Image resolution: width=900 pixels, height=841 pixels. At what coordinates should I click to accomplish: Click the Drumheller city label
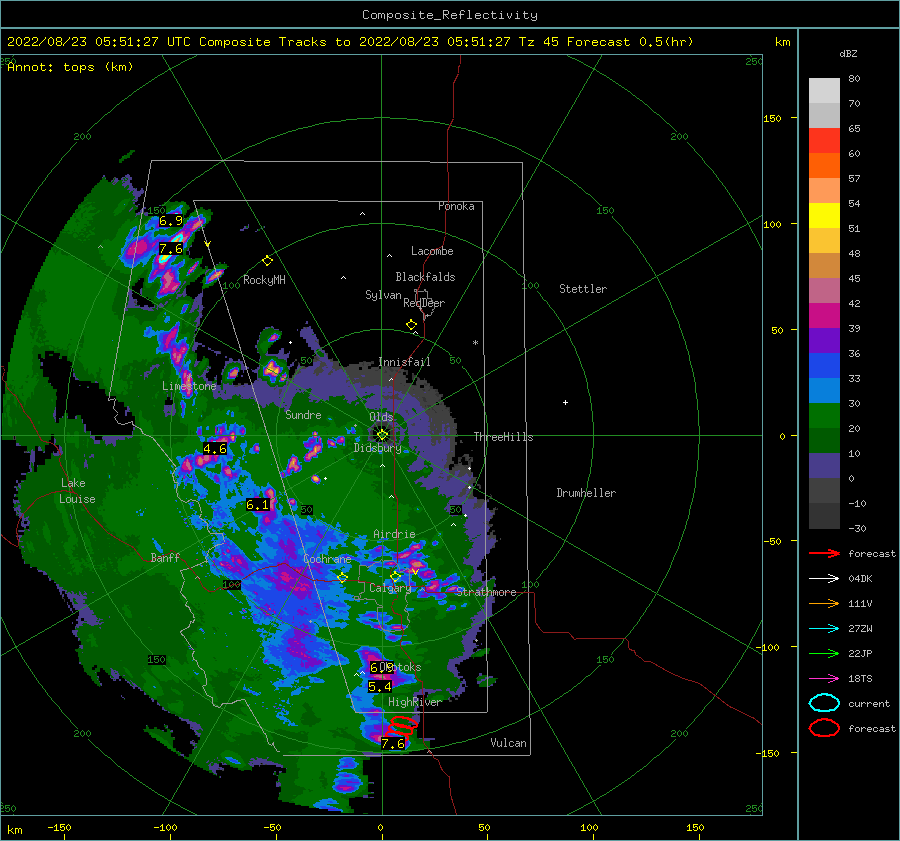(586, 493)
